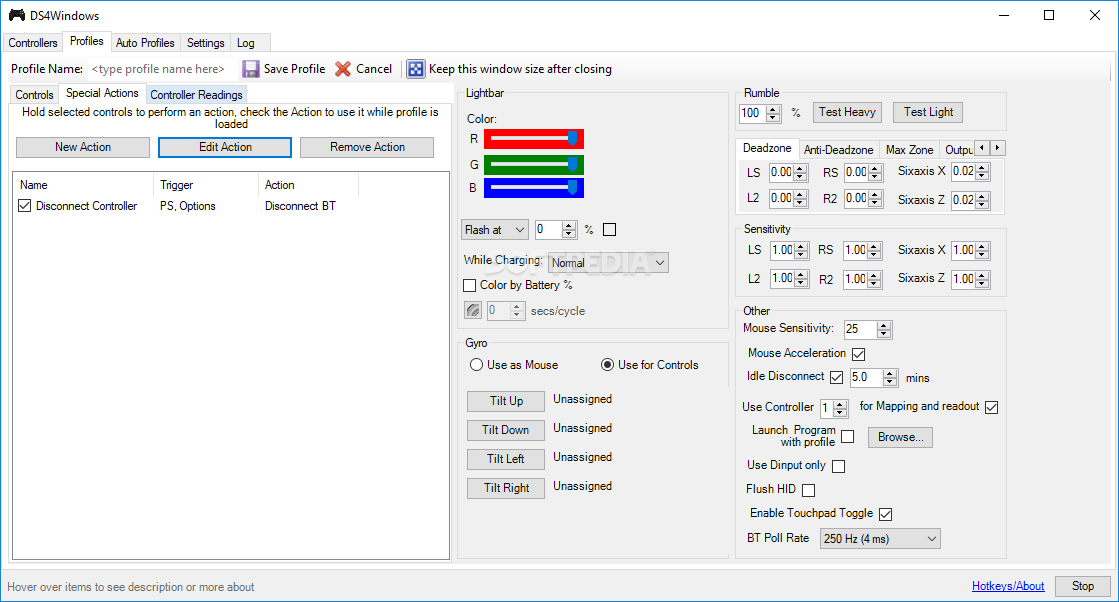Toggle the Disconnect Controller action checkbox
Image resolution: width=1119 pixels, height=602 pixels.
[x=25, y=205]
